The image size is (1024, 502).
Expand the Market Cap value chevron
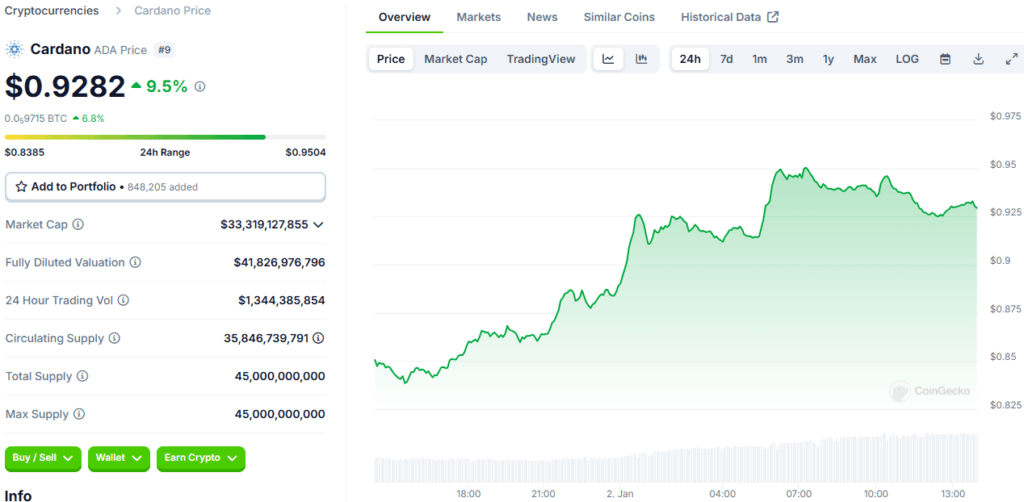(x=318, y=225)
